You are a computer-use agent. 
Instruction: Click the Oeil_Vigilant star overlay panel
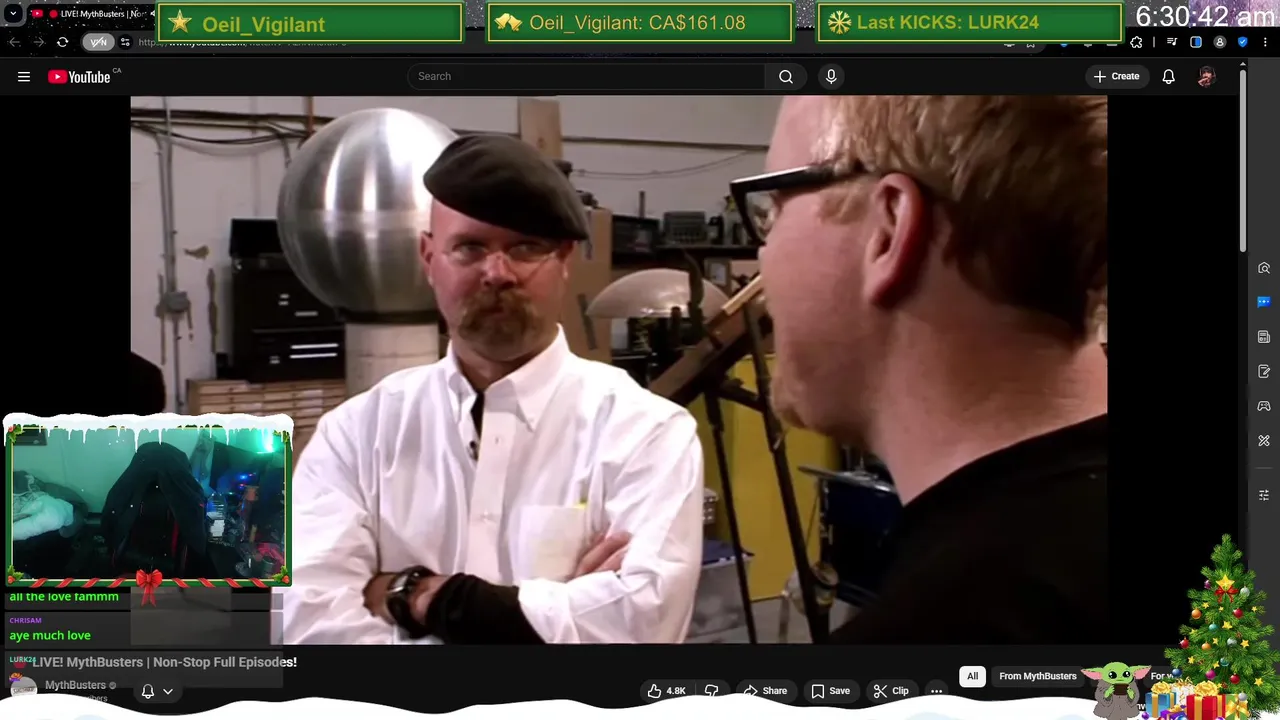[x=311, y=22]
